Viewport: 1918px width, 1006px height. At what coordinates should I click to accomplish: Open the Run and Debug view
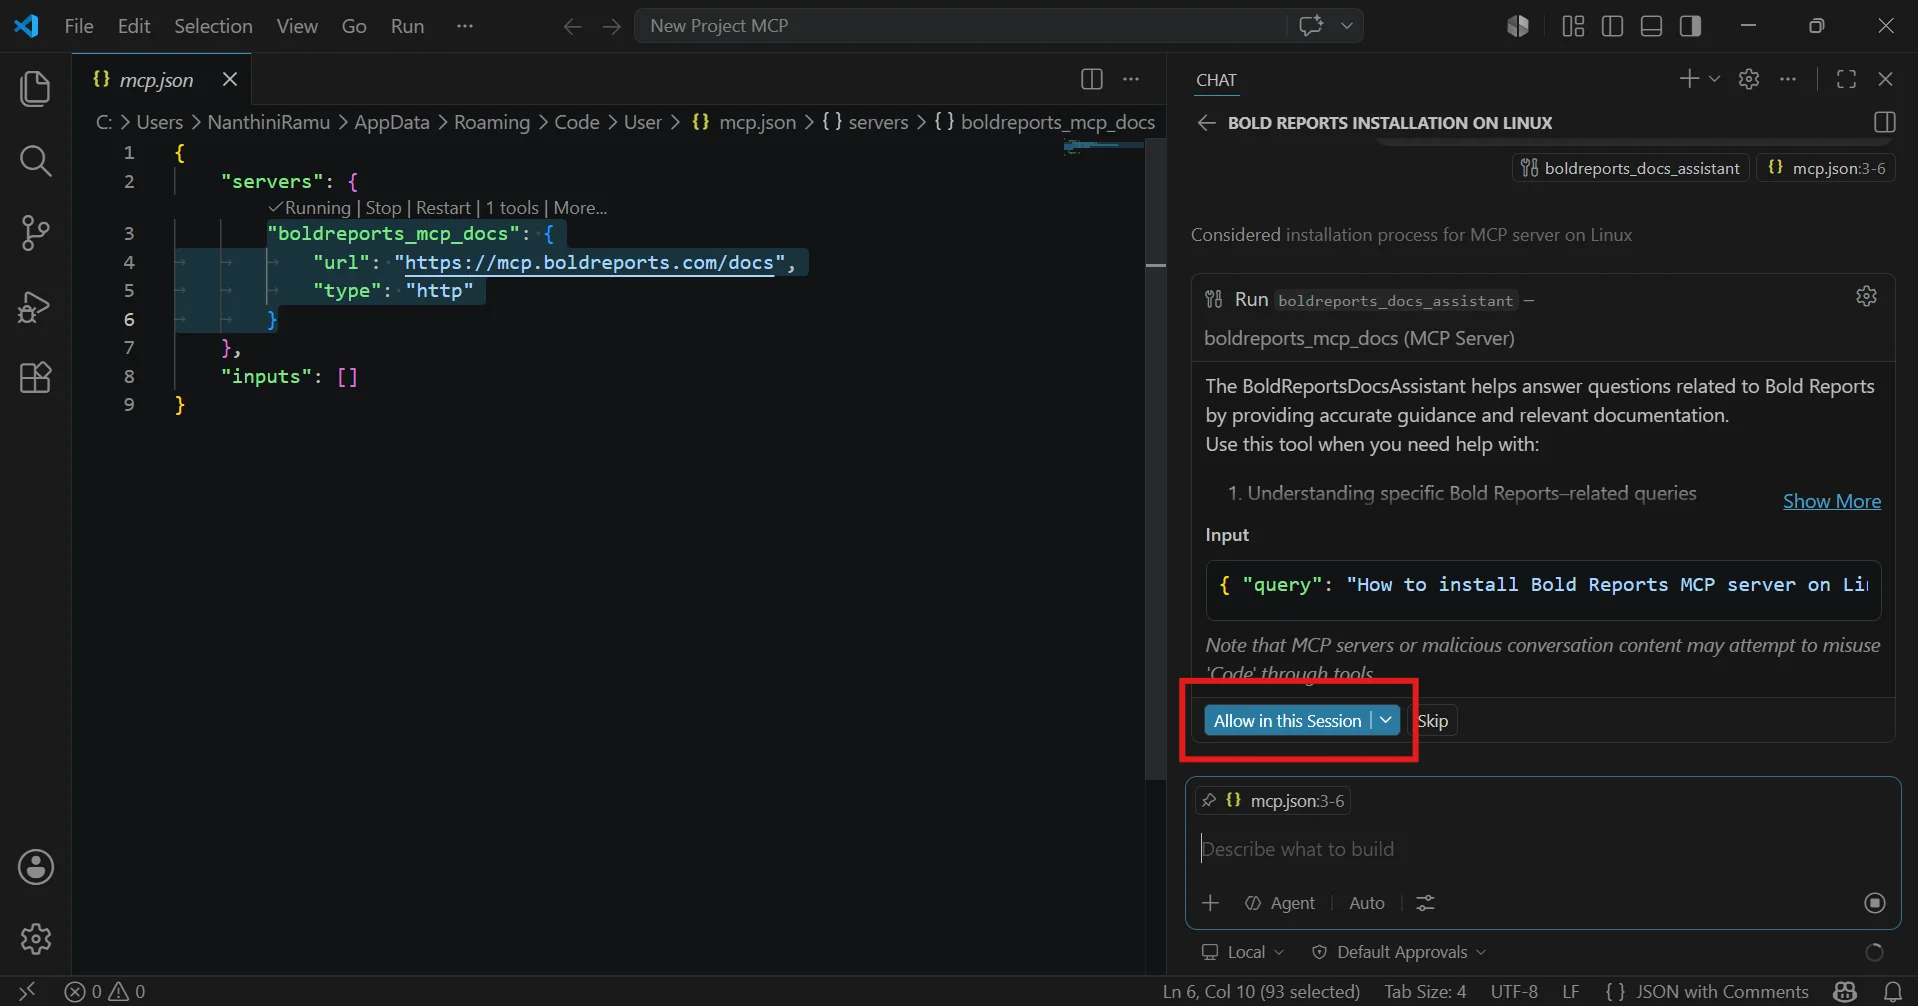click(35, 306)
